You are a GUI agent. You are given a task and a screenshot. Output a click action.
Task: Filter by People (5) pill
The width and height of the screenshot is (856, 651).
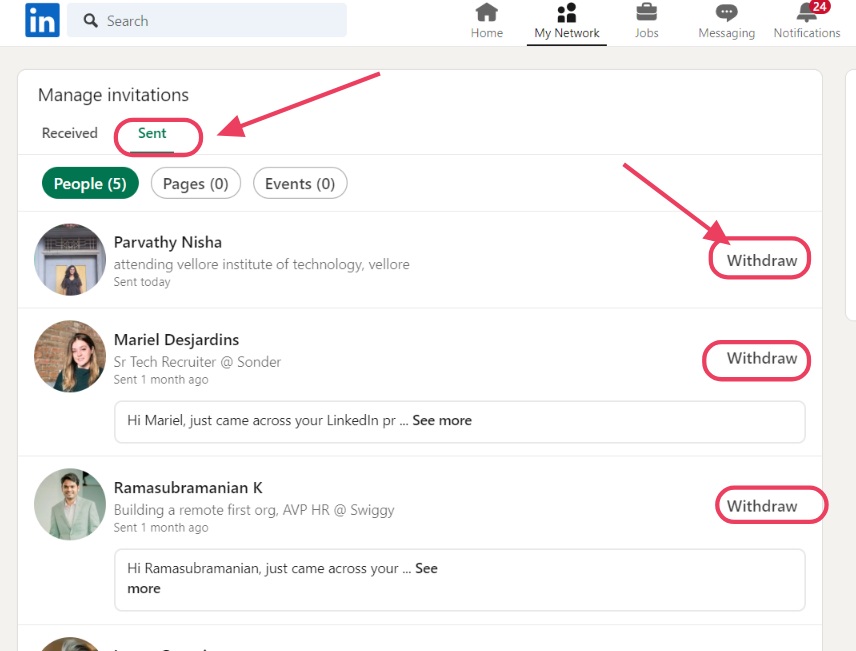(90, 184)
